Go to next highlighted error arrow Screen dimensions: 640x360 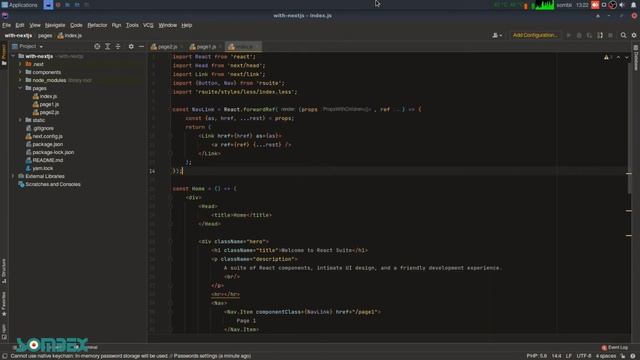pos(627,57)
